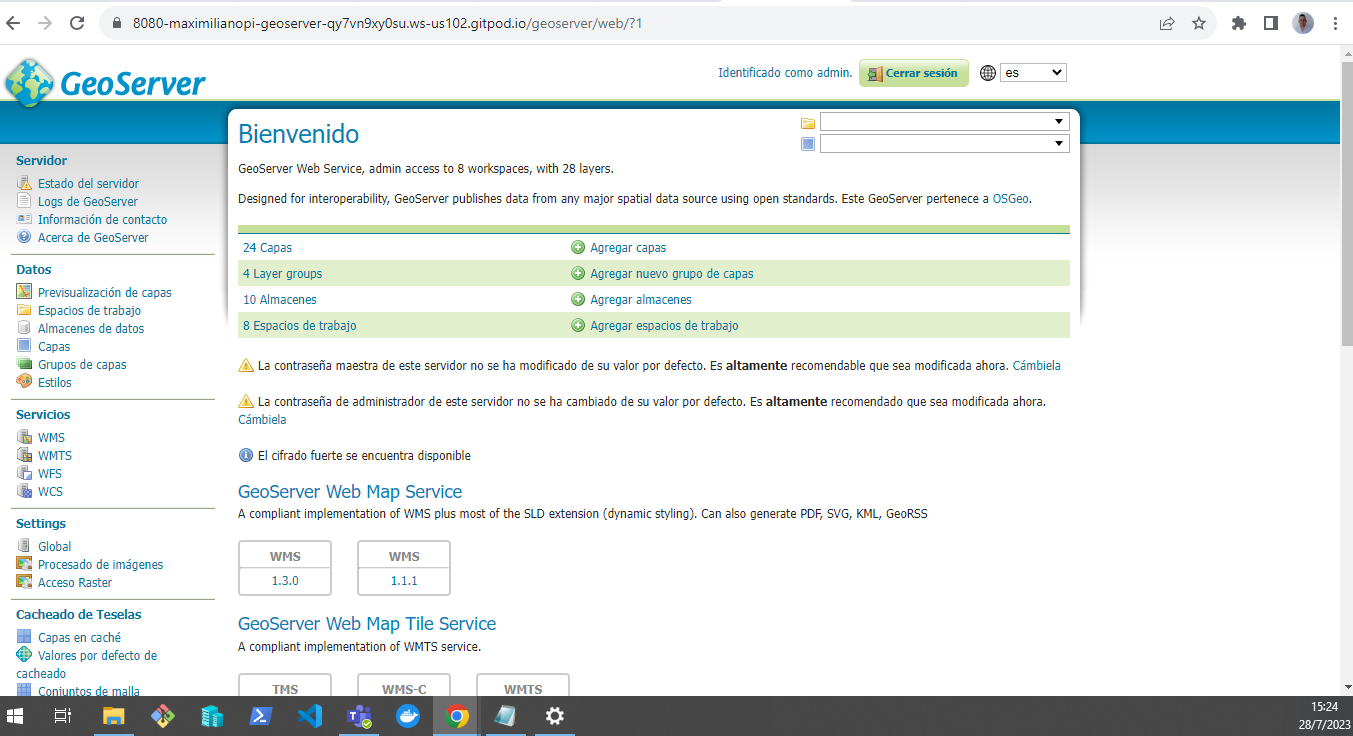
Task: Click the Capas icon in sidebar
Action: [24, 346]
